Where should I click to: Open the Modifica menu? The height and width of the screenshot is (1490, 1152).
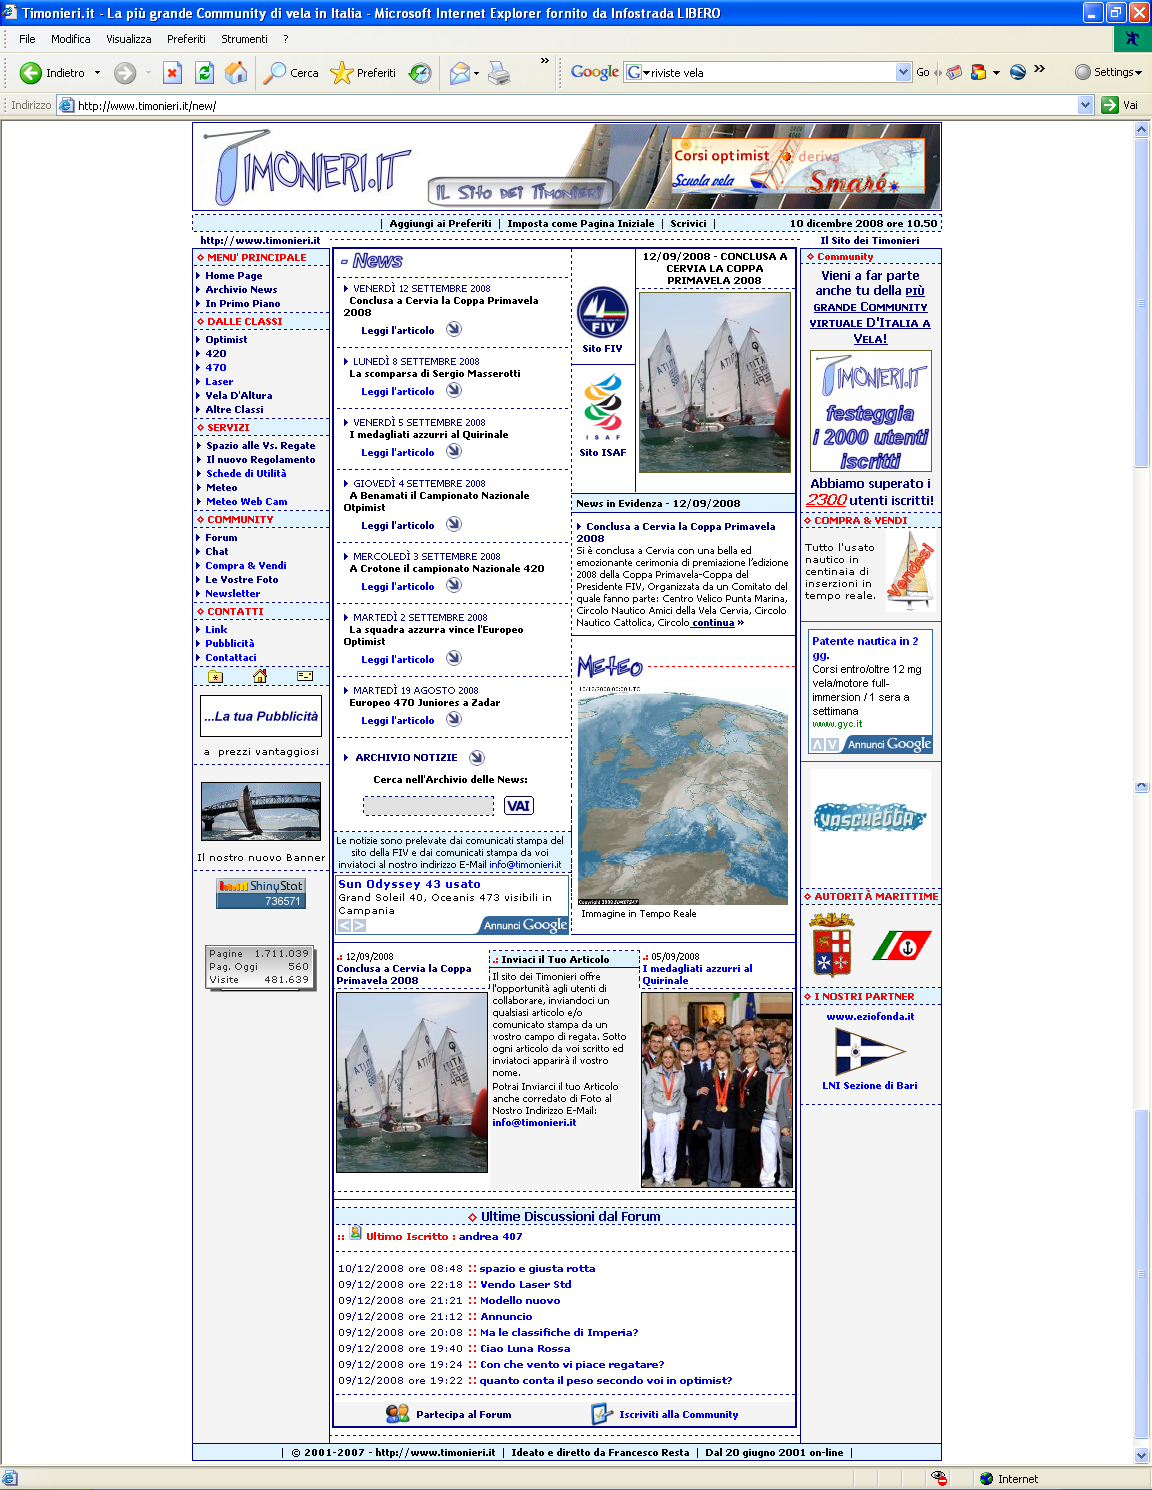tap(71, 39)
